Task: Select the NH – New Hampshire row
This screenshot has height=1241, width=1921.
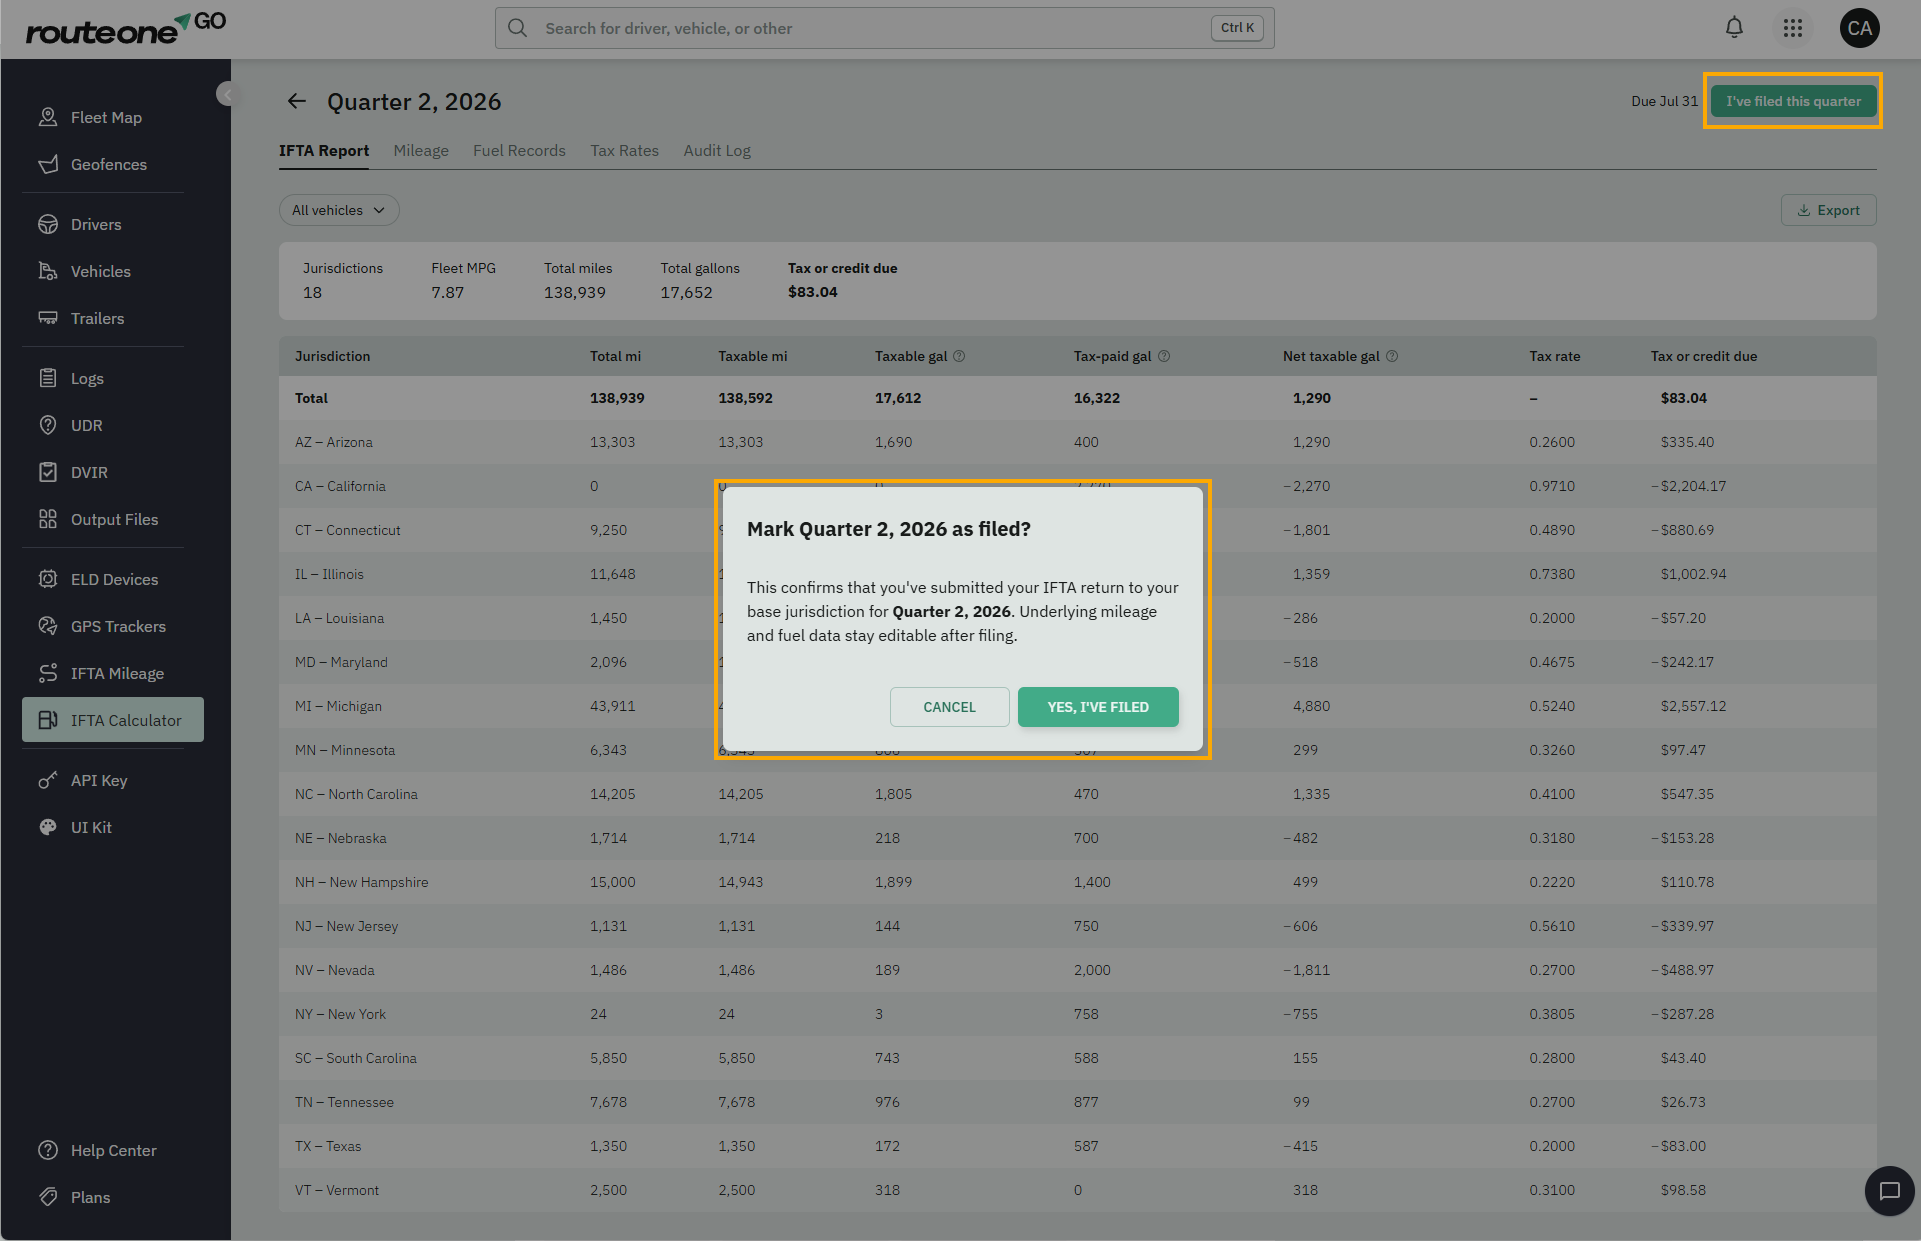Action: [1077, 882]
